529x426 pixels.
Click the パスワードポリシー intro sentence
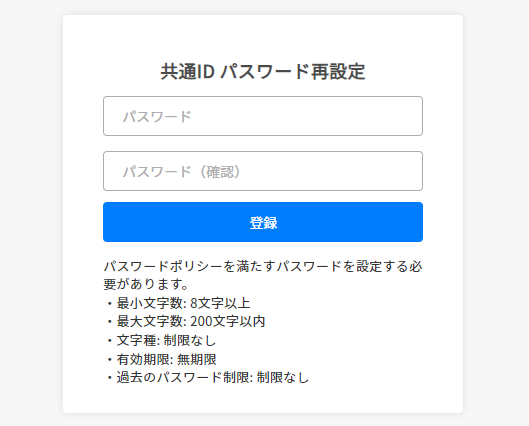click(x=263, y=275)
